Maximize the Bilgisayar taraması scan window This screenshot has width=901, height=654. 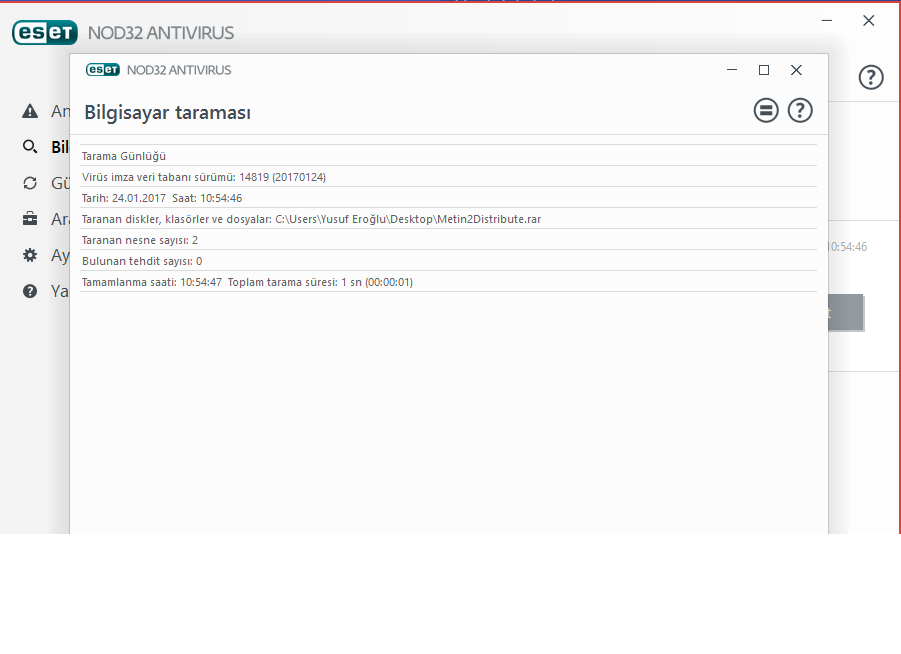click(x=764, y=70)
